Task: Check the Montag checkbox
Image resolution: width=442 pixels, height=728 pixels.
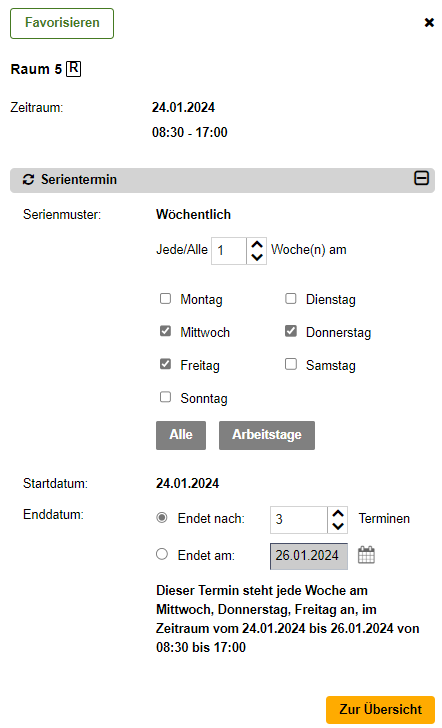Action: [165, 298]
